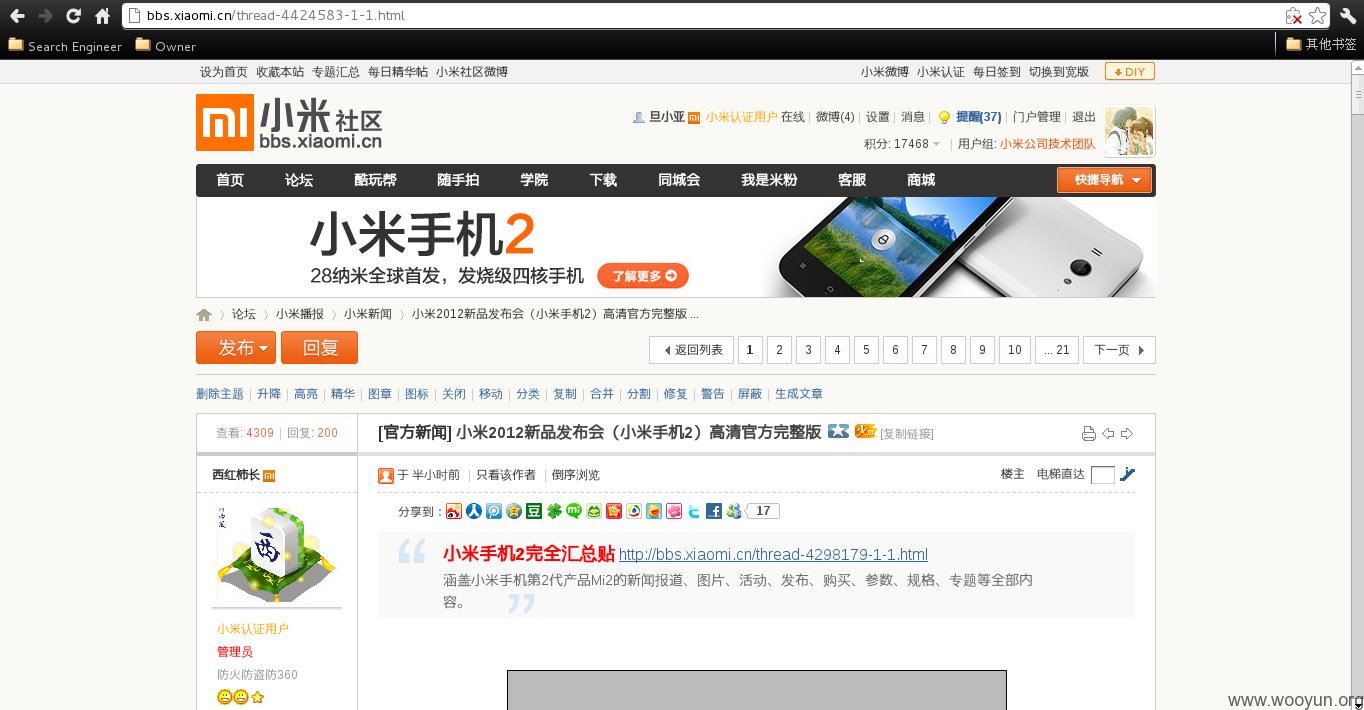This screenshot has height=710, width=1364.
Task: Open the browser home page
Action: pos(102,16)
